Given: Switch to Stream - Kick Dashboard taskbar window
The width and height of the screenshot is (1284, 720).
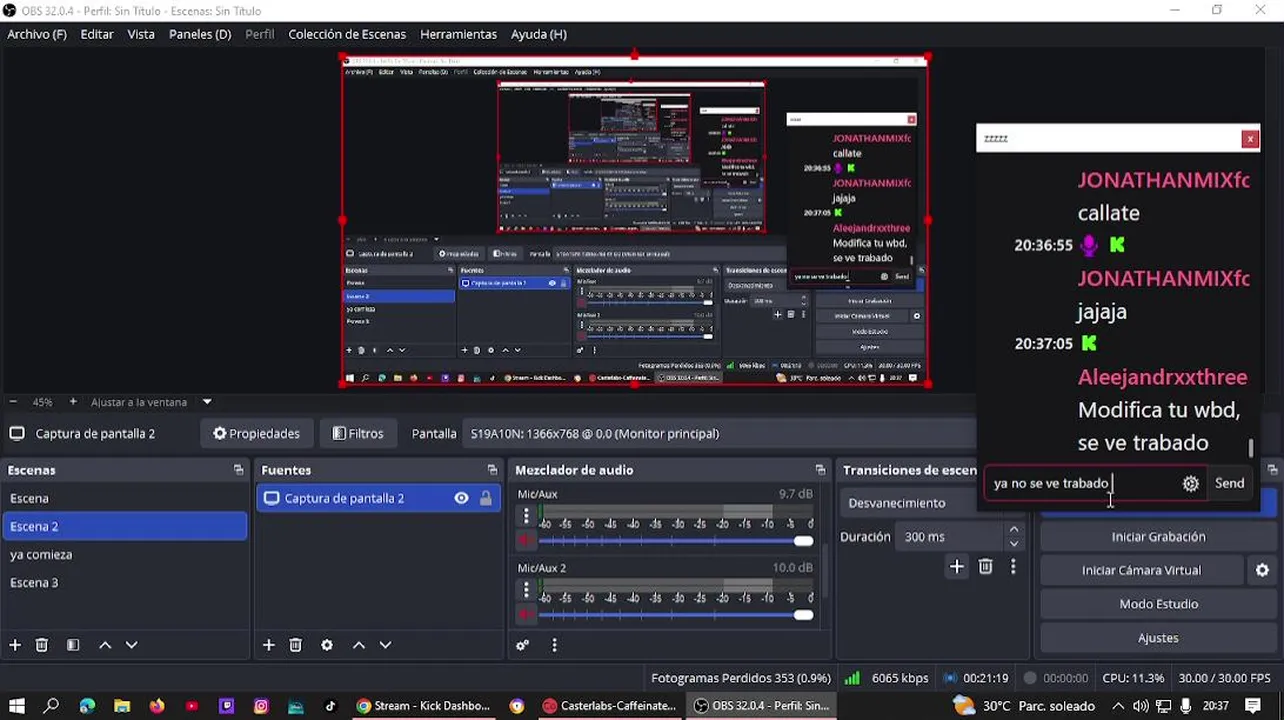Looking at the screenshot, I should tap(424, 706).
